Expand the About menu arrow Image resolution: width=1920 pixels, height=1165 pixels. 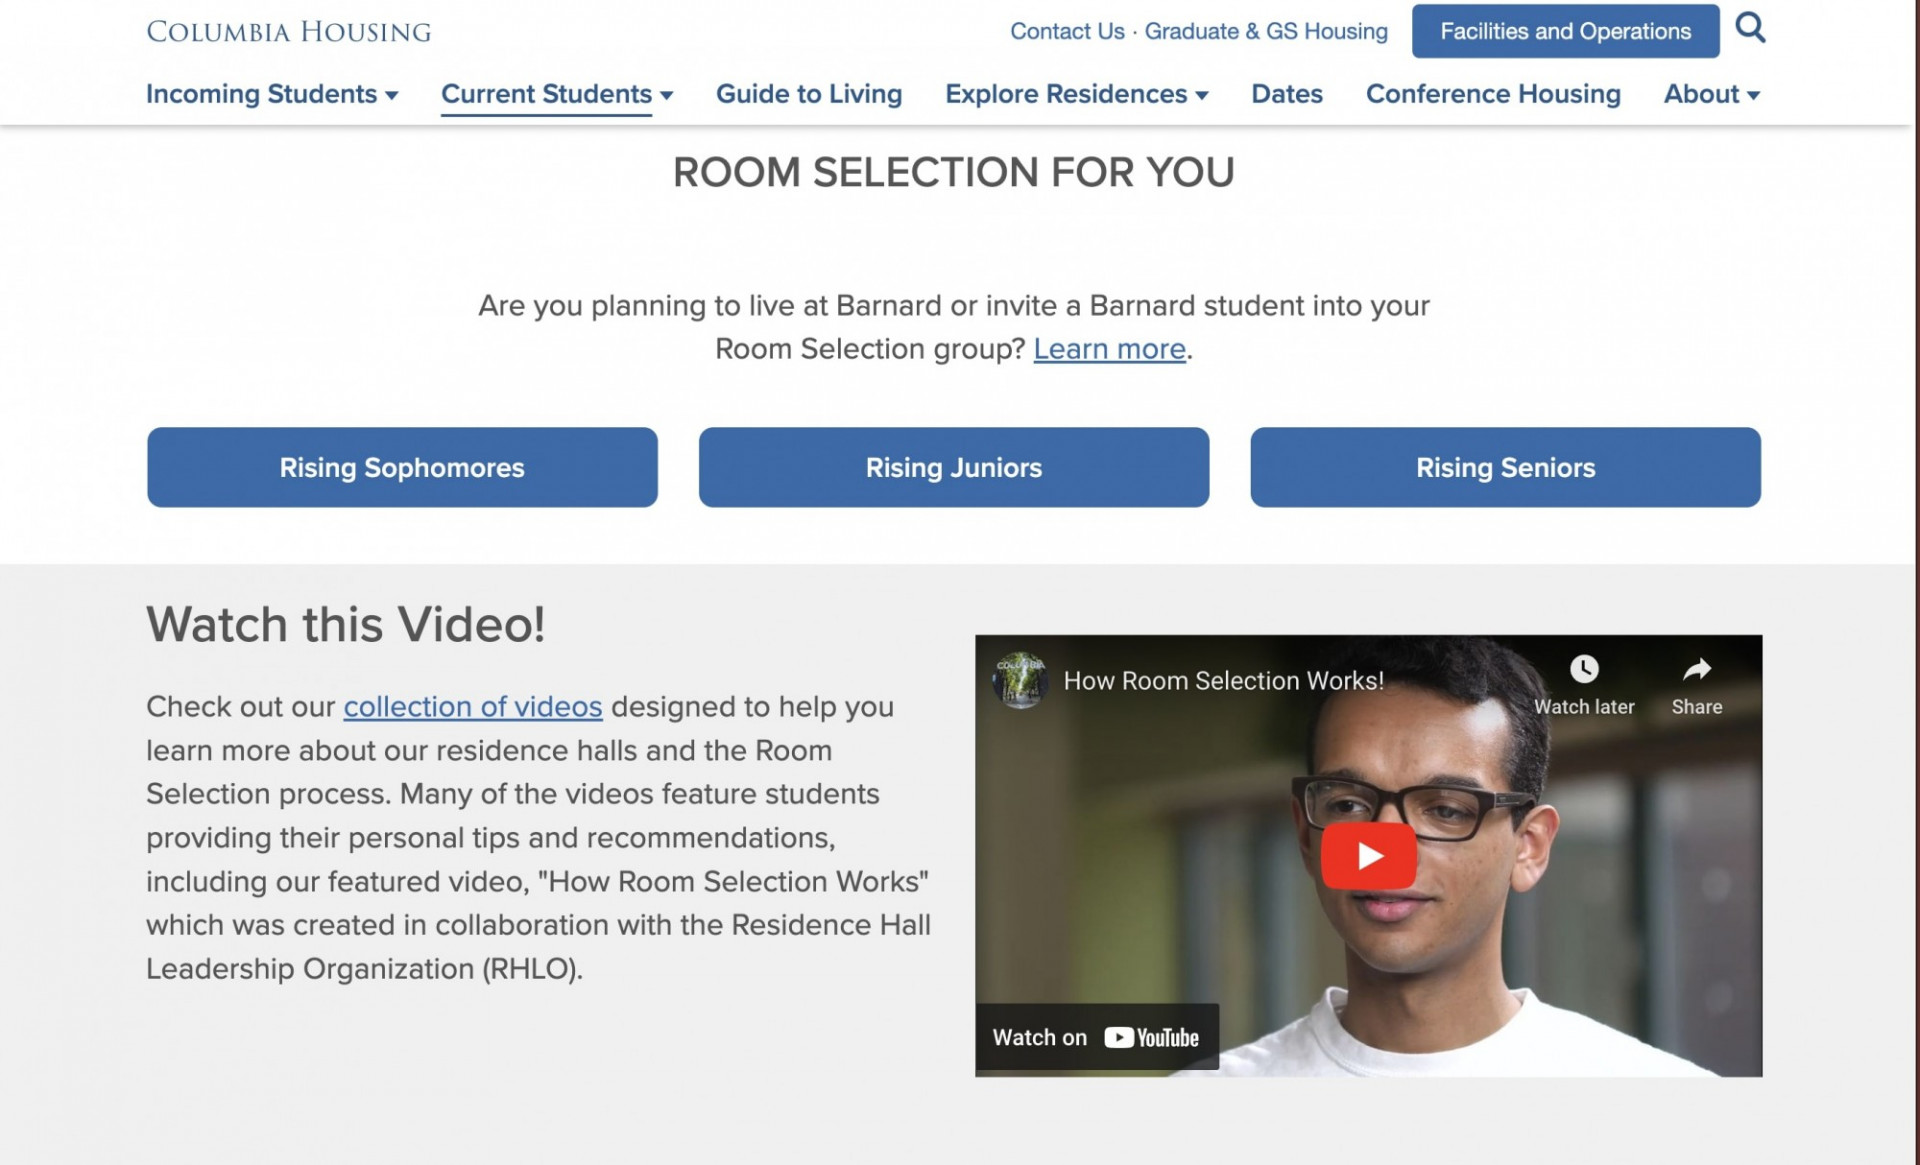pyautogui.click(x=1753, y=95)
